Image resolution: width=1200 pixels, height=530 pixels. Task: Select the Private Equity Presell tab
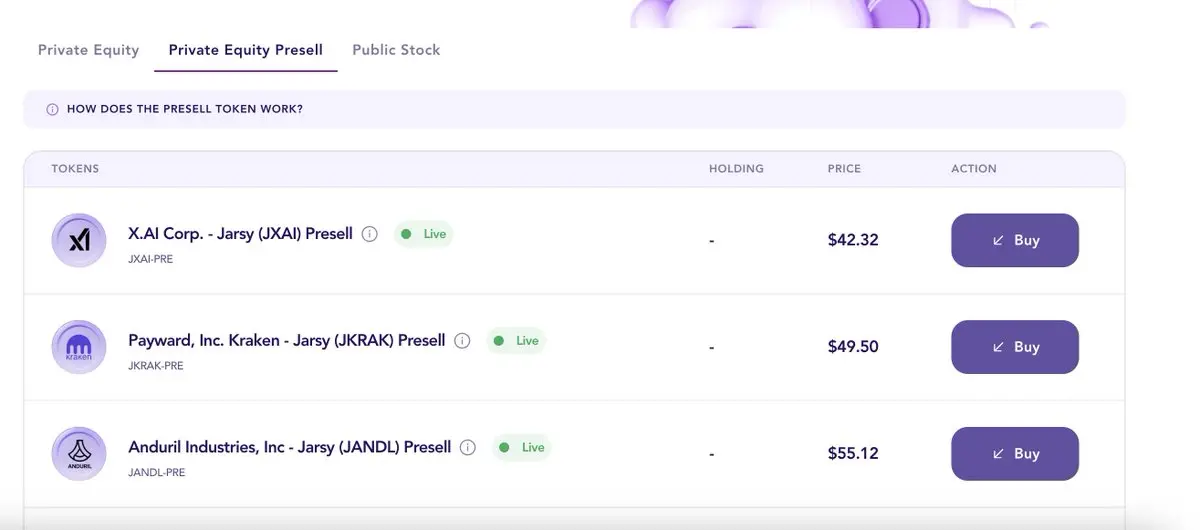(x=246, y=50)
